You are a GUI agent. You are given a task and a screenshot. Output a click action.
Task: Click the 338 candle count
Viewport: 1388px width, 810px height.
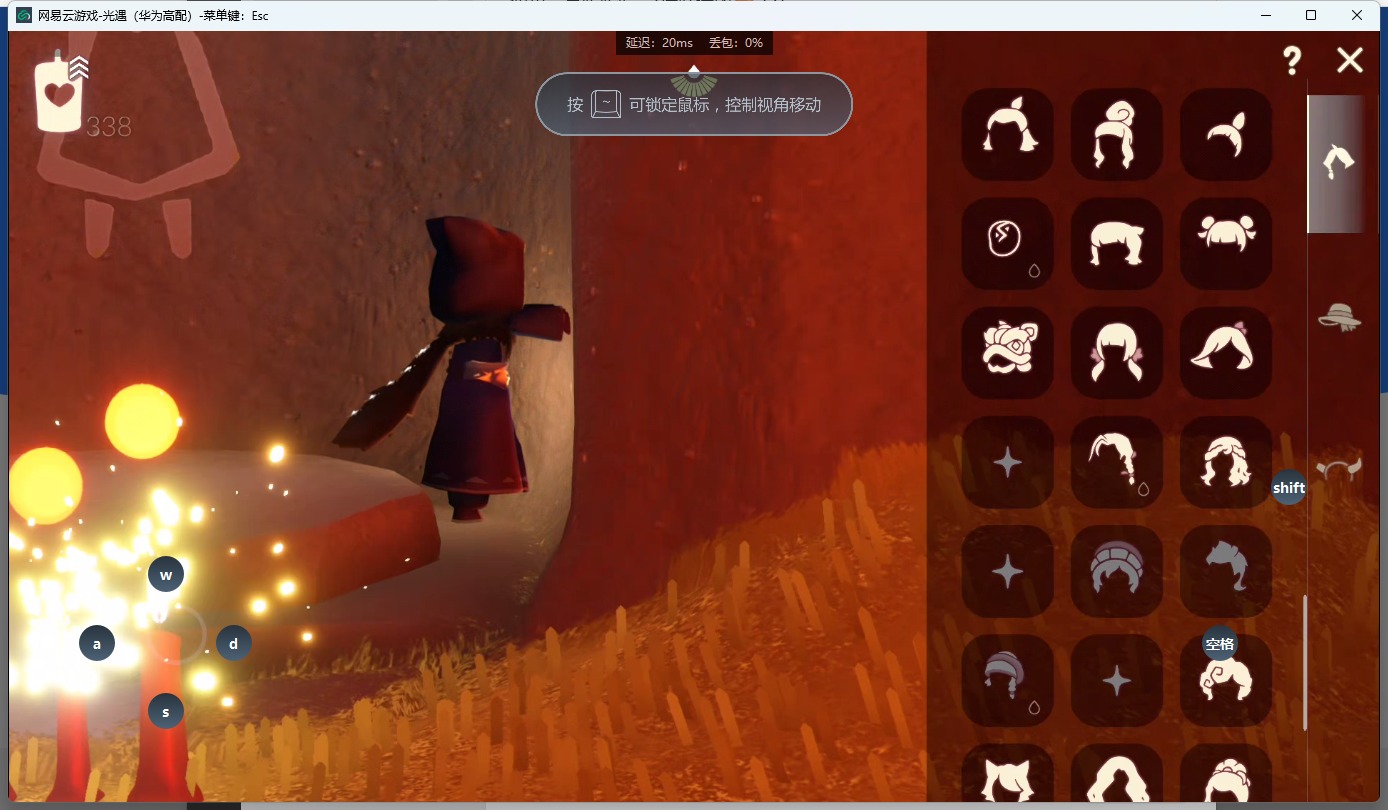tap(109, 127)
